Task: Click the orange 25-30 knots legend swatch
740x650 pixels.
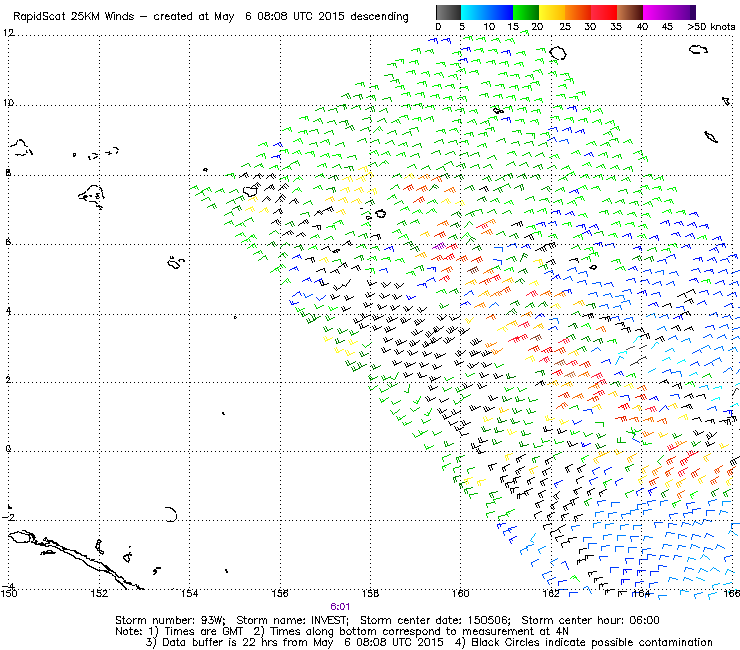Action: (x=578, y=12)
